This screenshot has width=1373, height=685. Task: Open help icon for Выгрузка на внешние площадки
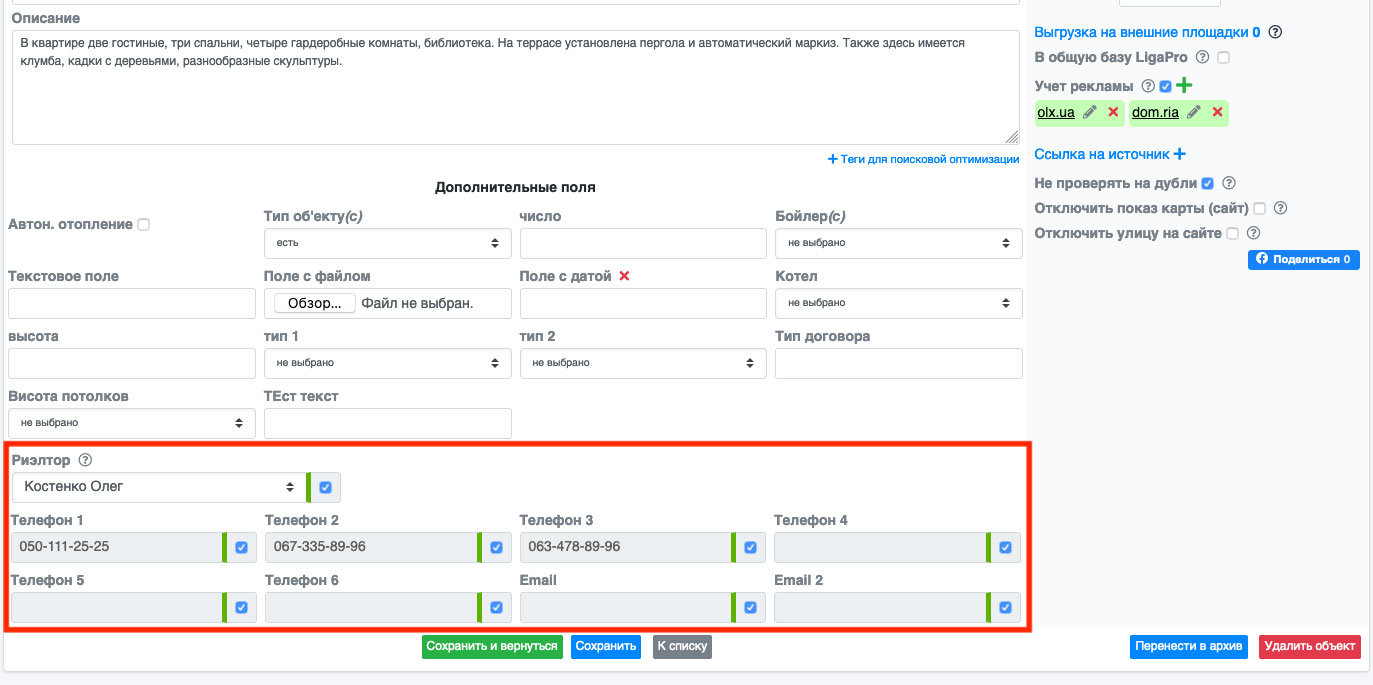click(x=1275, y=32)
